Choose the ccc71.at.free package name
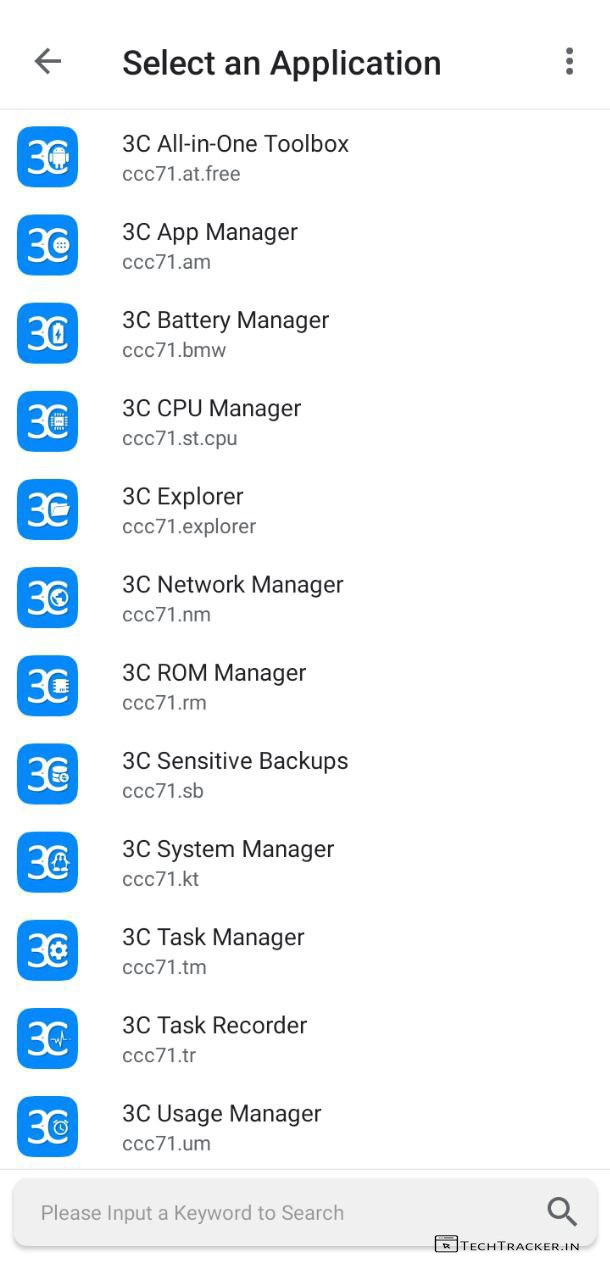The image size is (610, 1280). point(181,174)
